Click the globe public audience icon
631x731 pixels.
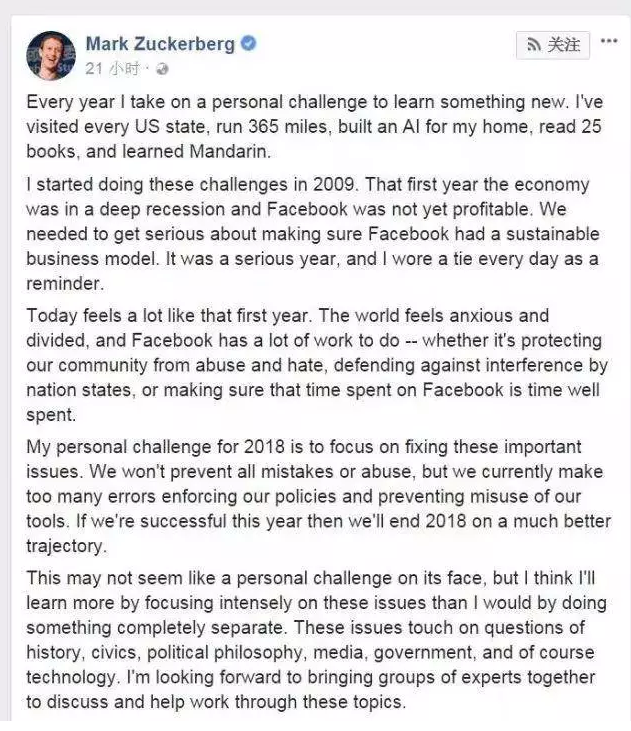(162, 69)
